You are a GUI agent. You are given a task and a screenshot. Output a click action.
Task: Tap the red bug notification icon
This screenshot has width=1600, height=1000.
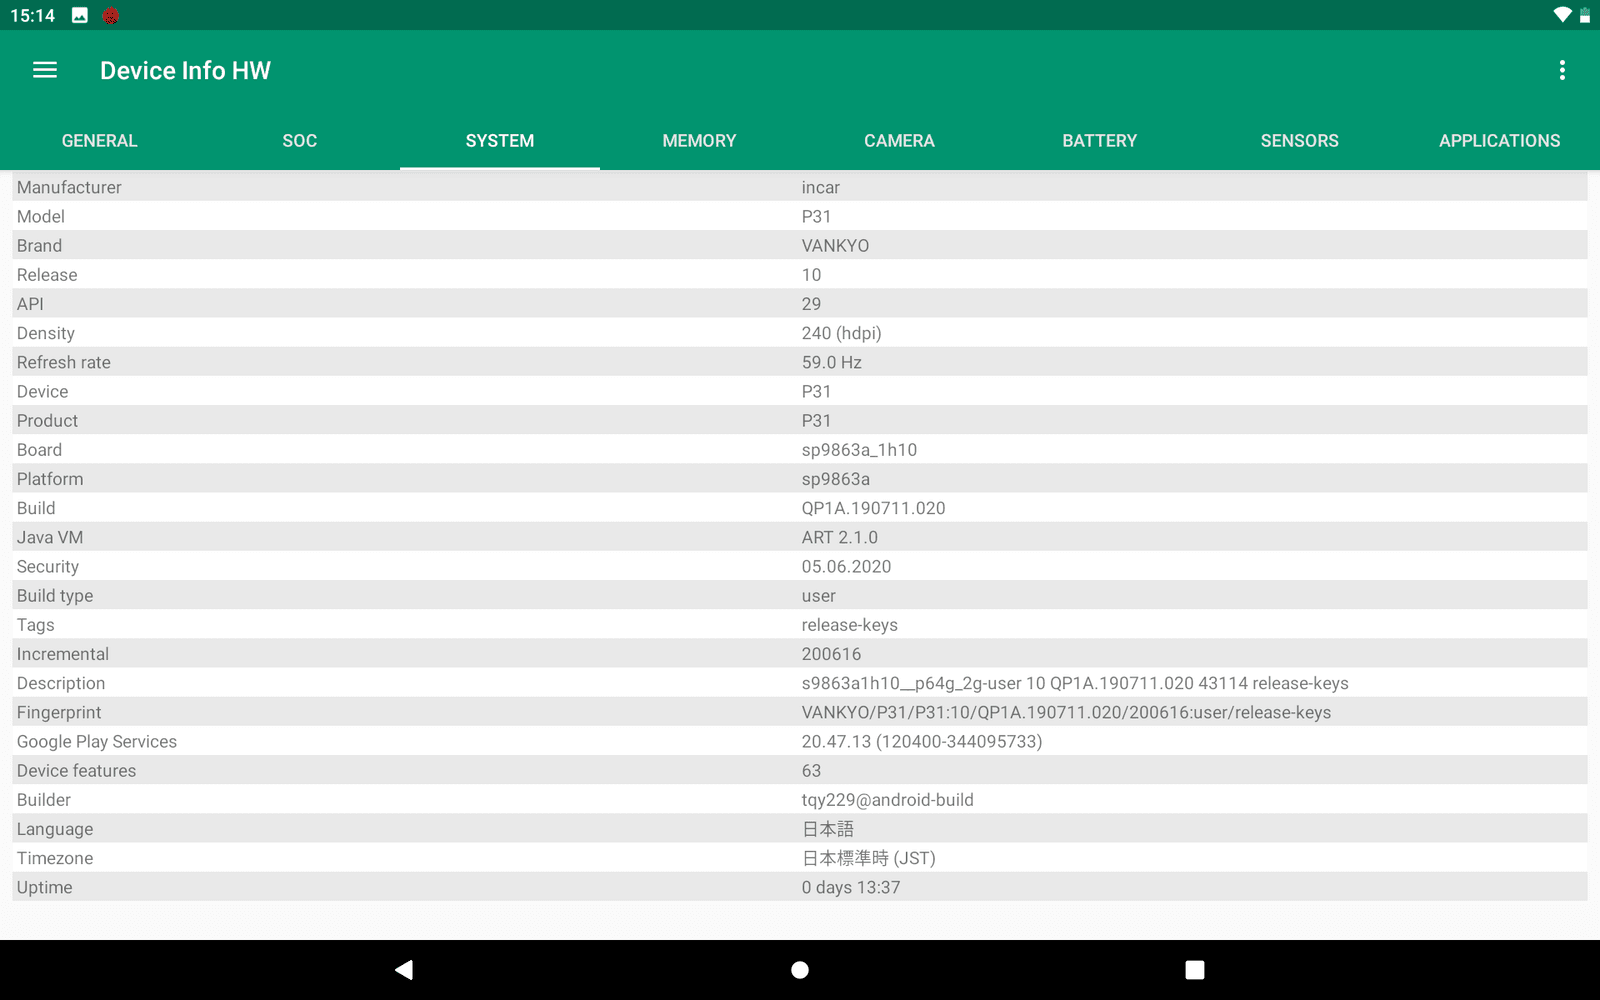pos(111,15)
